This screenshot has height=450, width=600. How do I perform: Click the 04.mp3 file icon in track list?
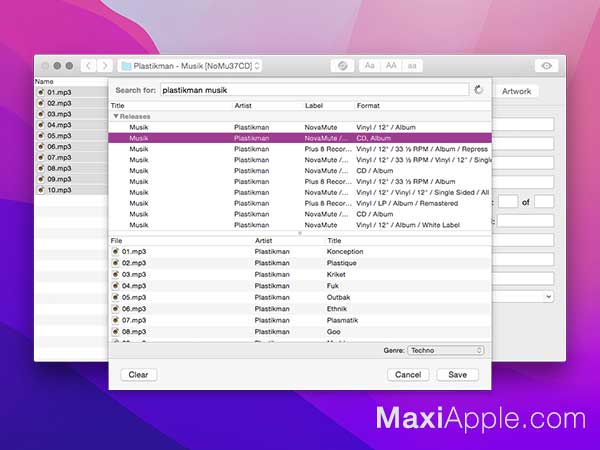point(115,286)
